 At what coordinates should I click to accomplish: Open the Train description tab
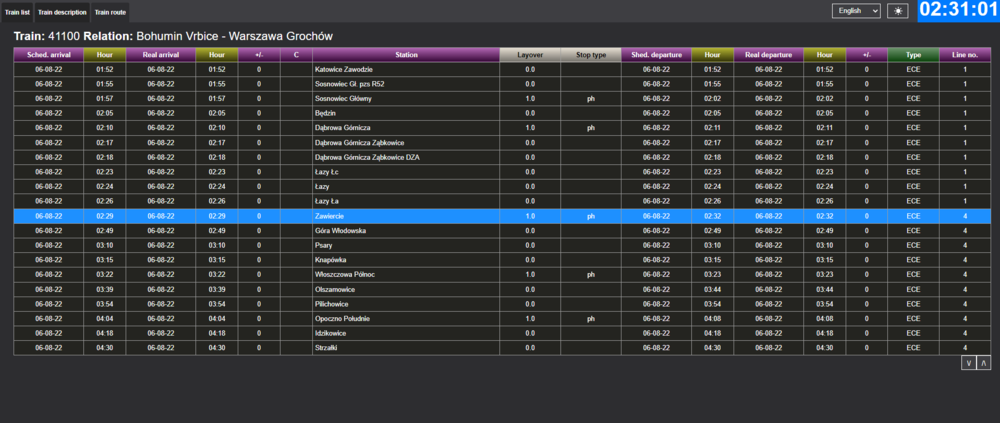(62, 11)
